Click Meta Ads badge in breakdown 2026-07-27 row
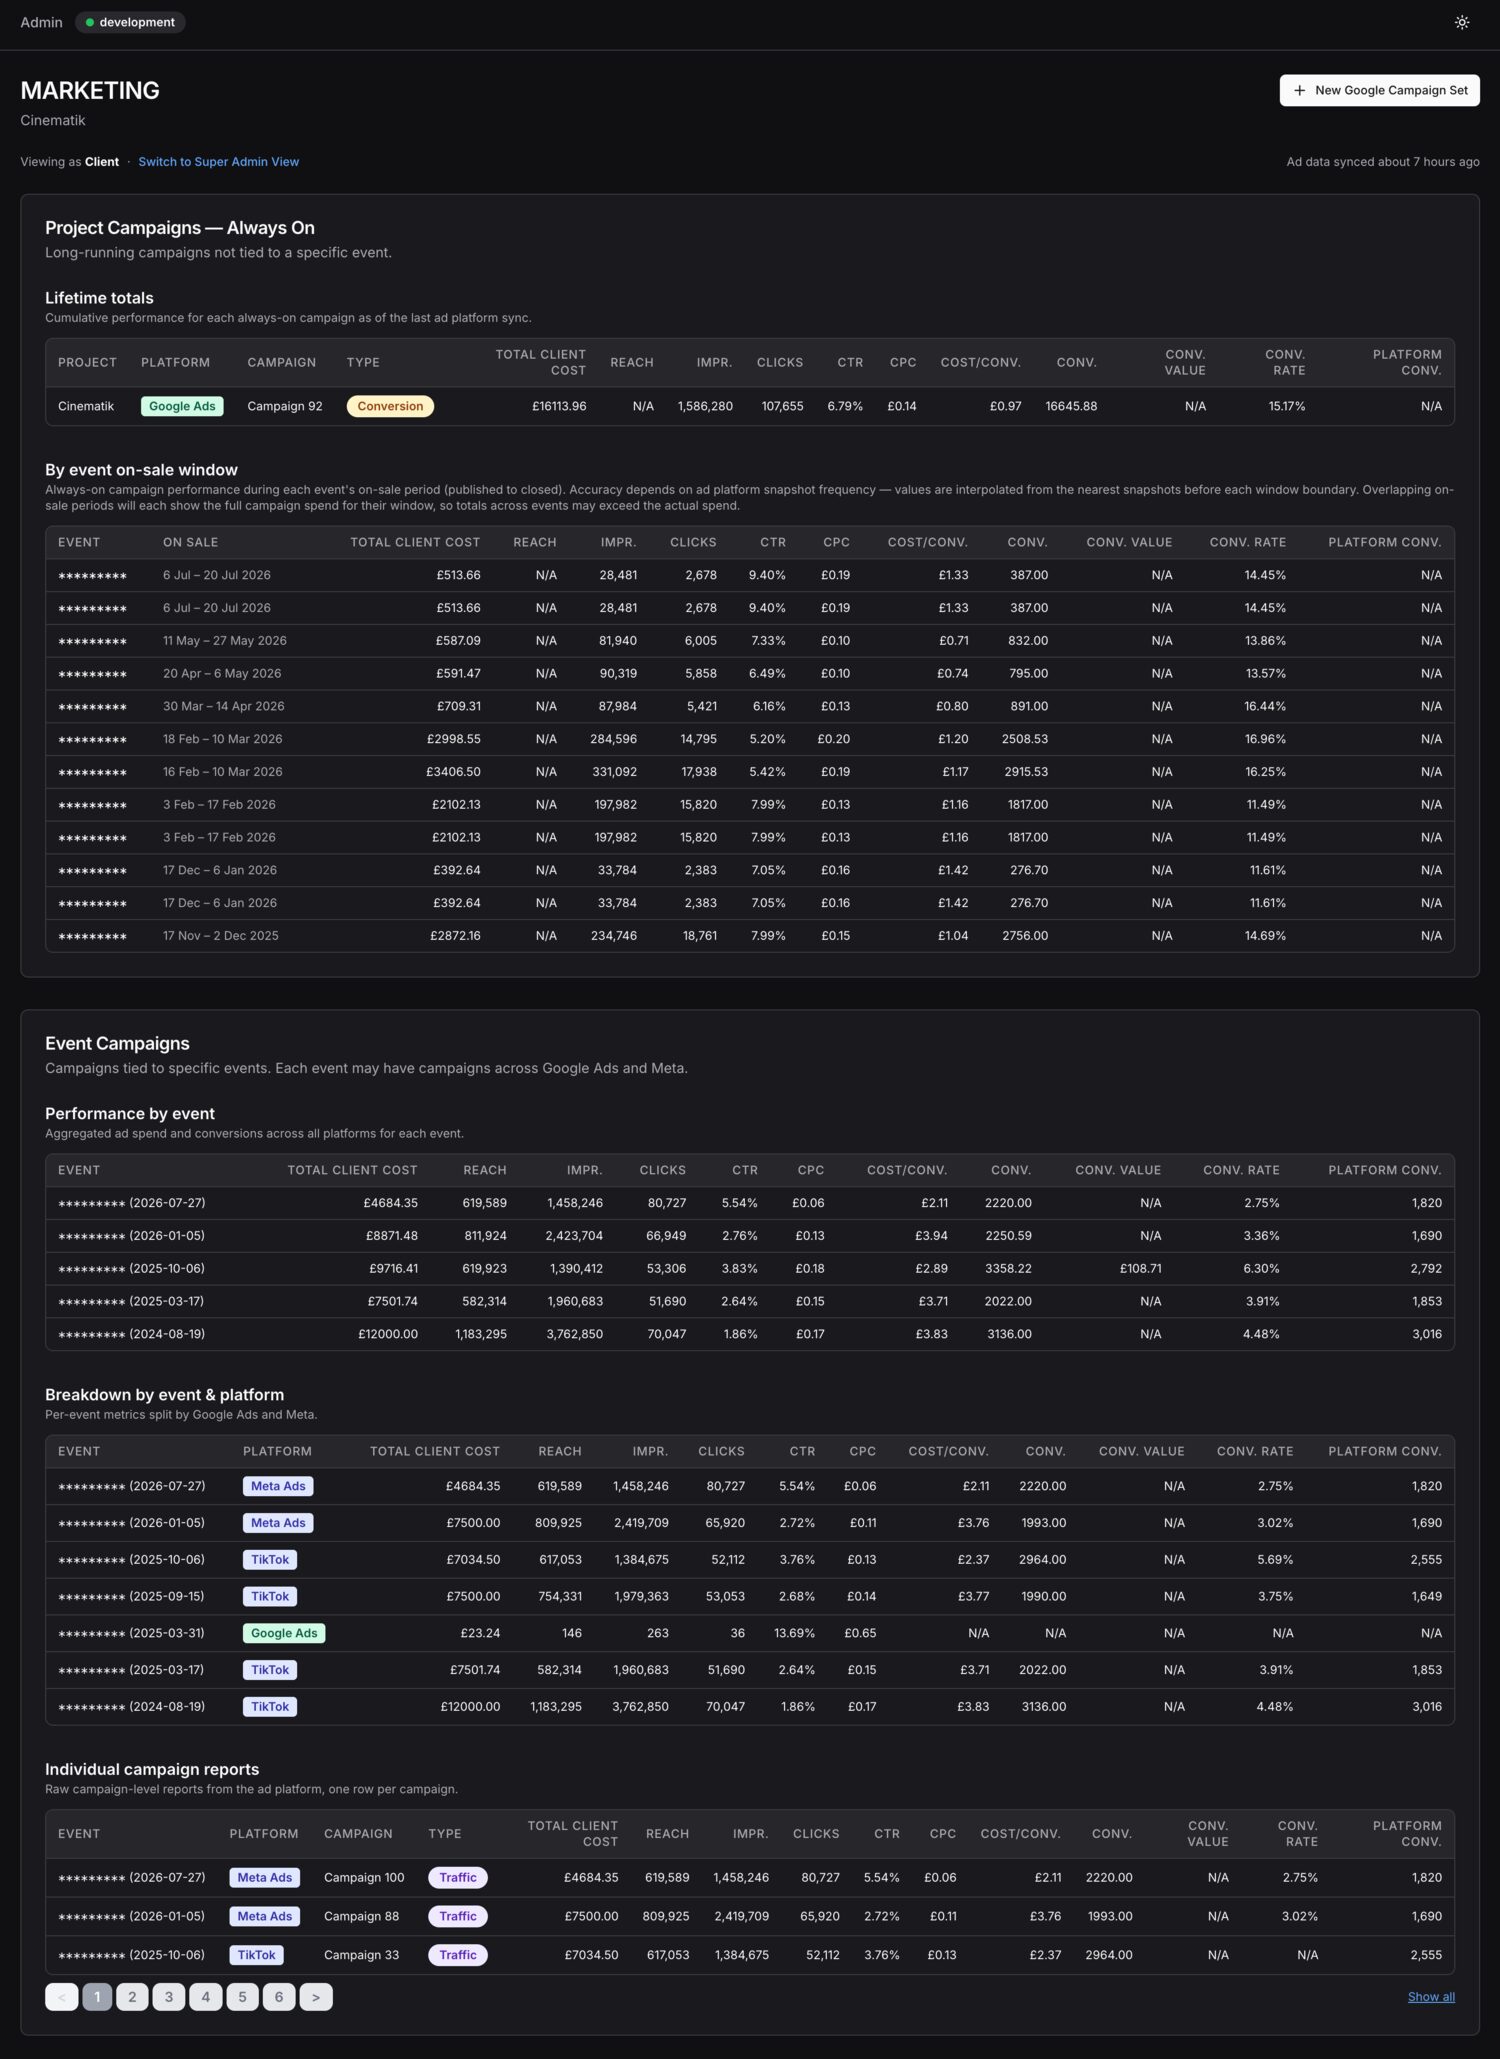This screenshot has height=2059, width=1500. tap(278, 1486)
